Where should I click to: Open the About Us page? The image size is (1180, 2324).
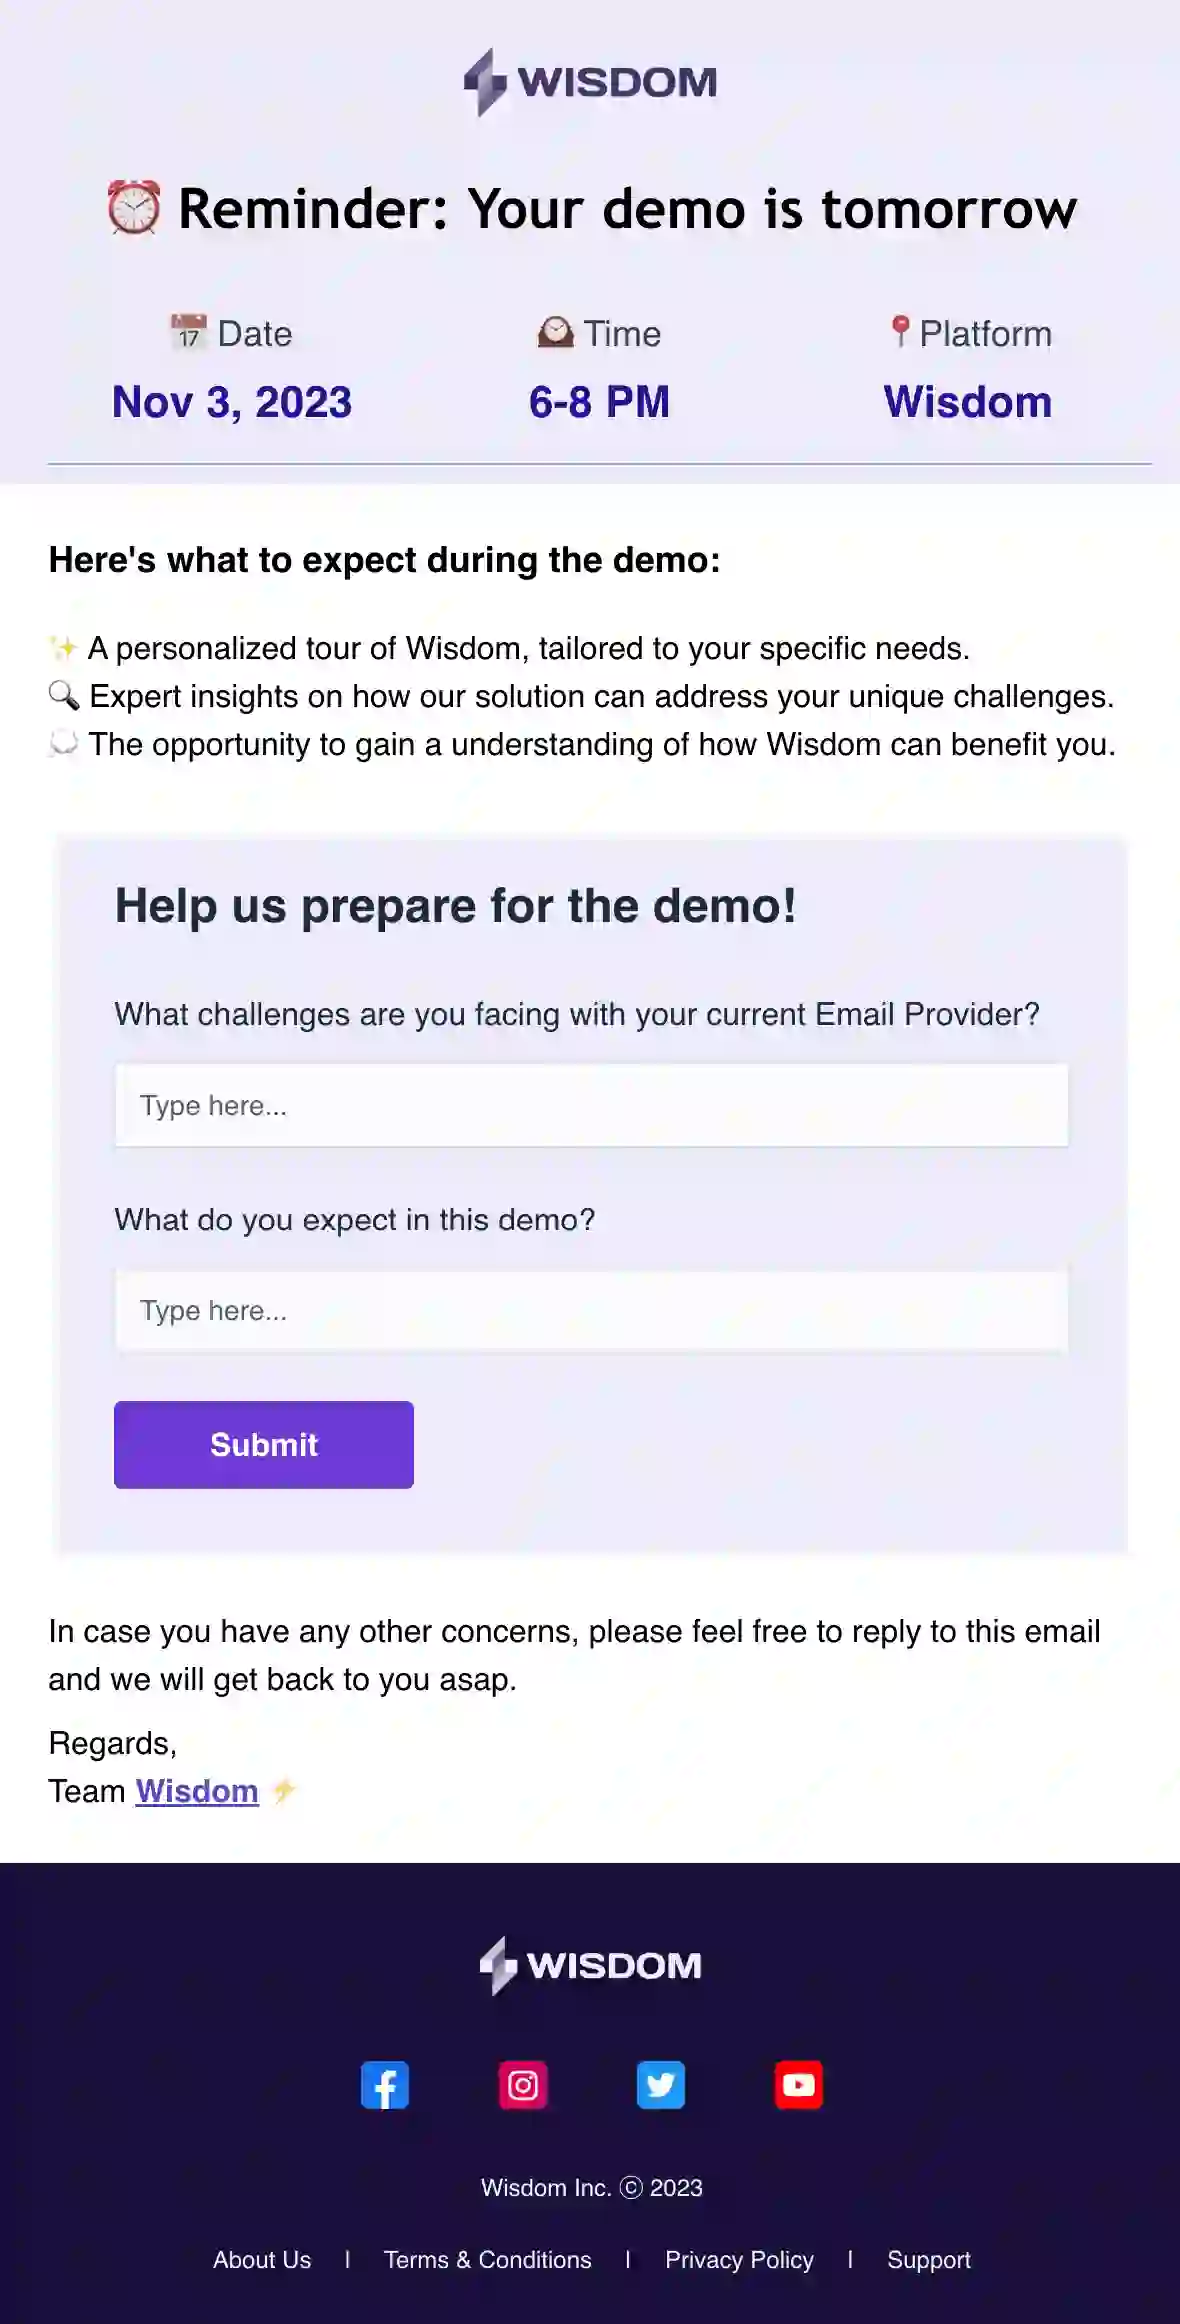point(261,2260)
